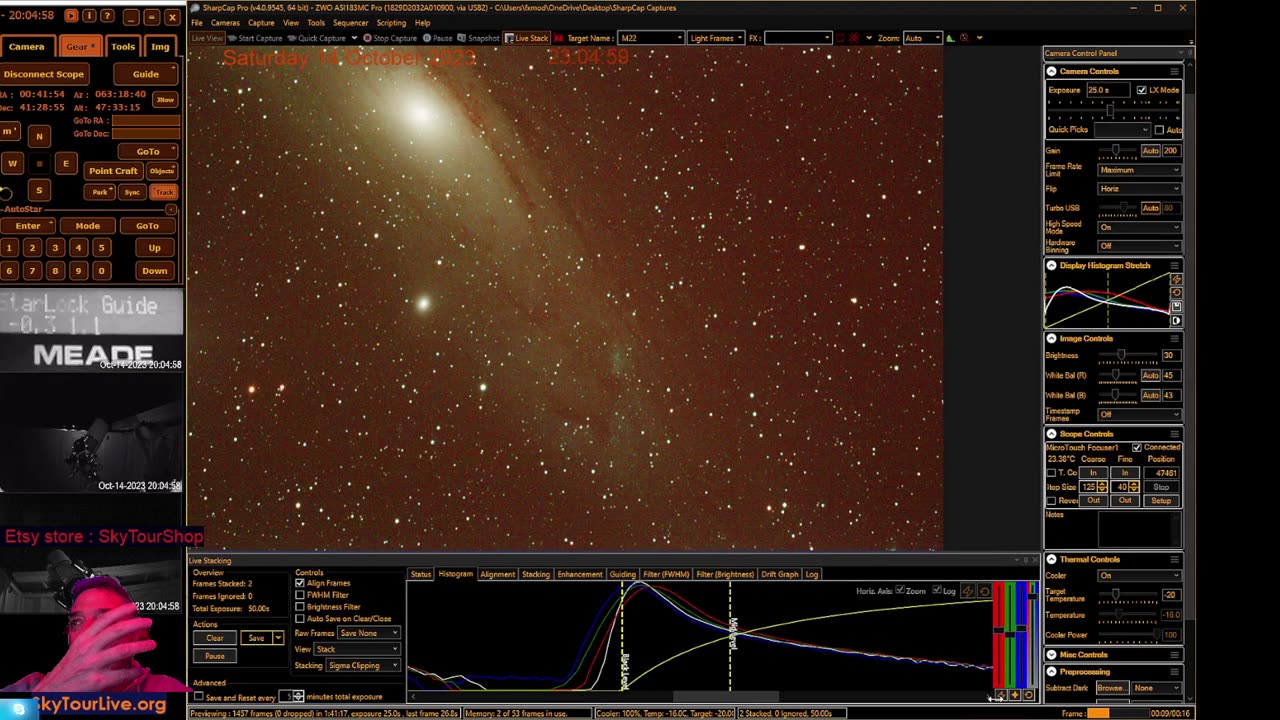
Task: Click Quick Capture in toolbar
Action: pyautogui.click(x=315, y=38)
